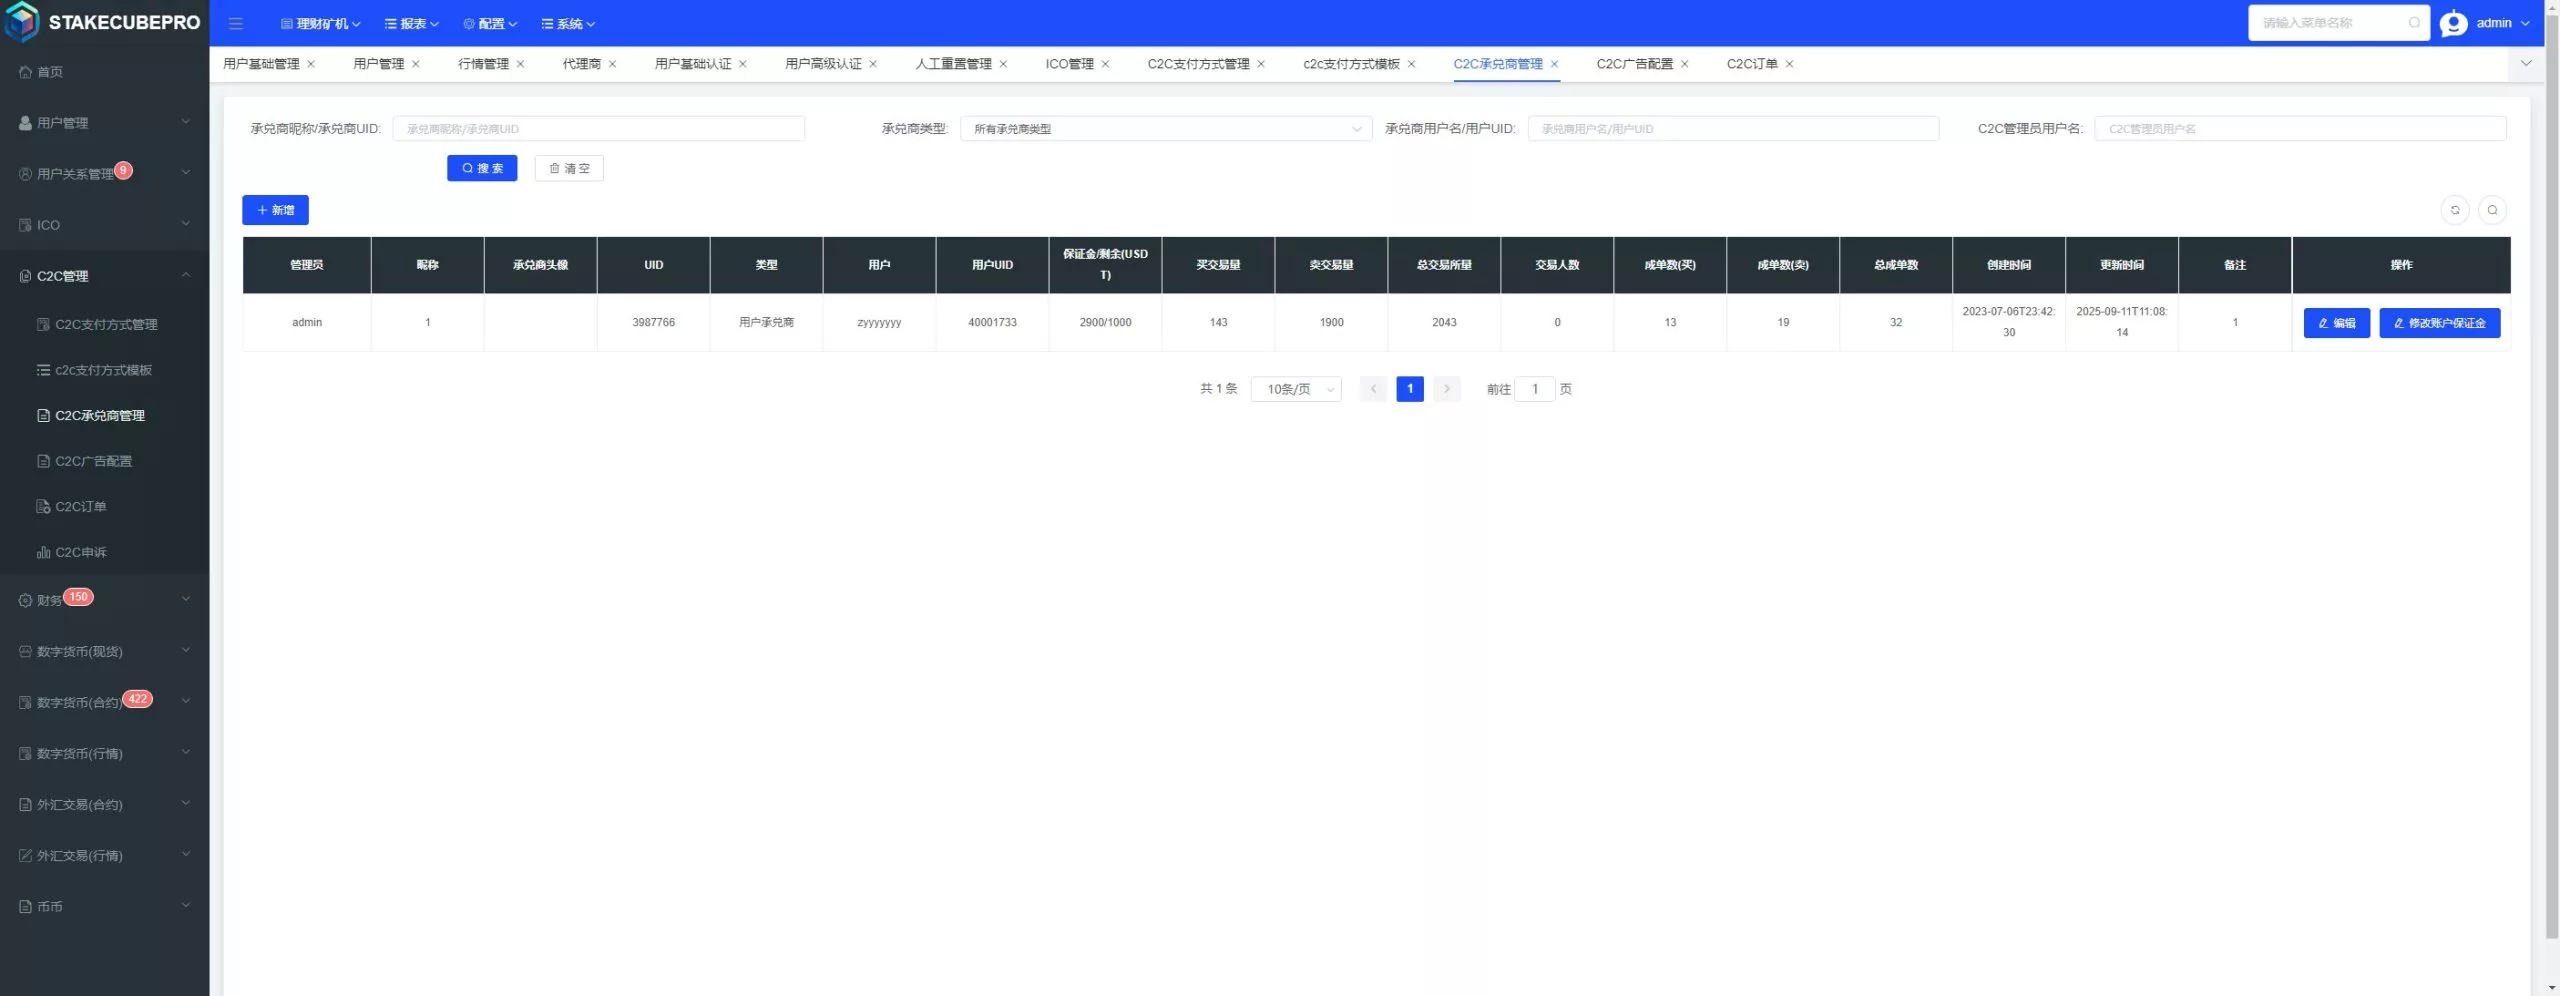Expand 数字货币(现货) sidebar group
Image resolution: width=2560 pixels, height=996 pixels.
pyautogui.click(x=104, y=650)
